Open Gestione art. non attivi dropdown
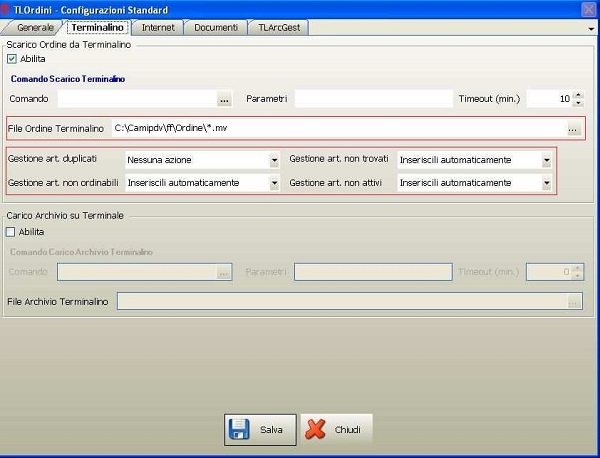 (546, 183)
